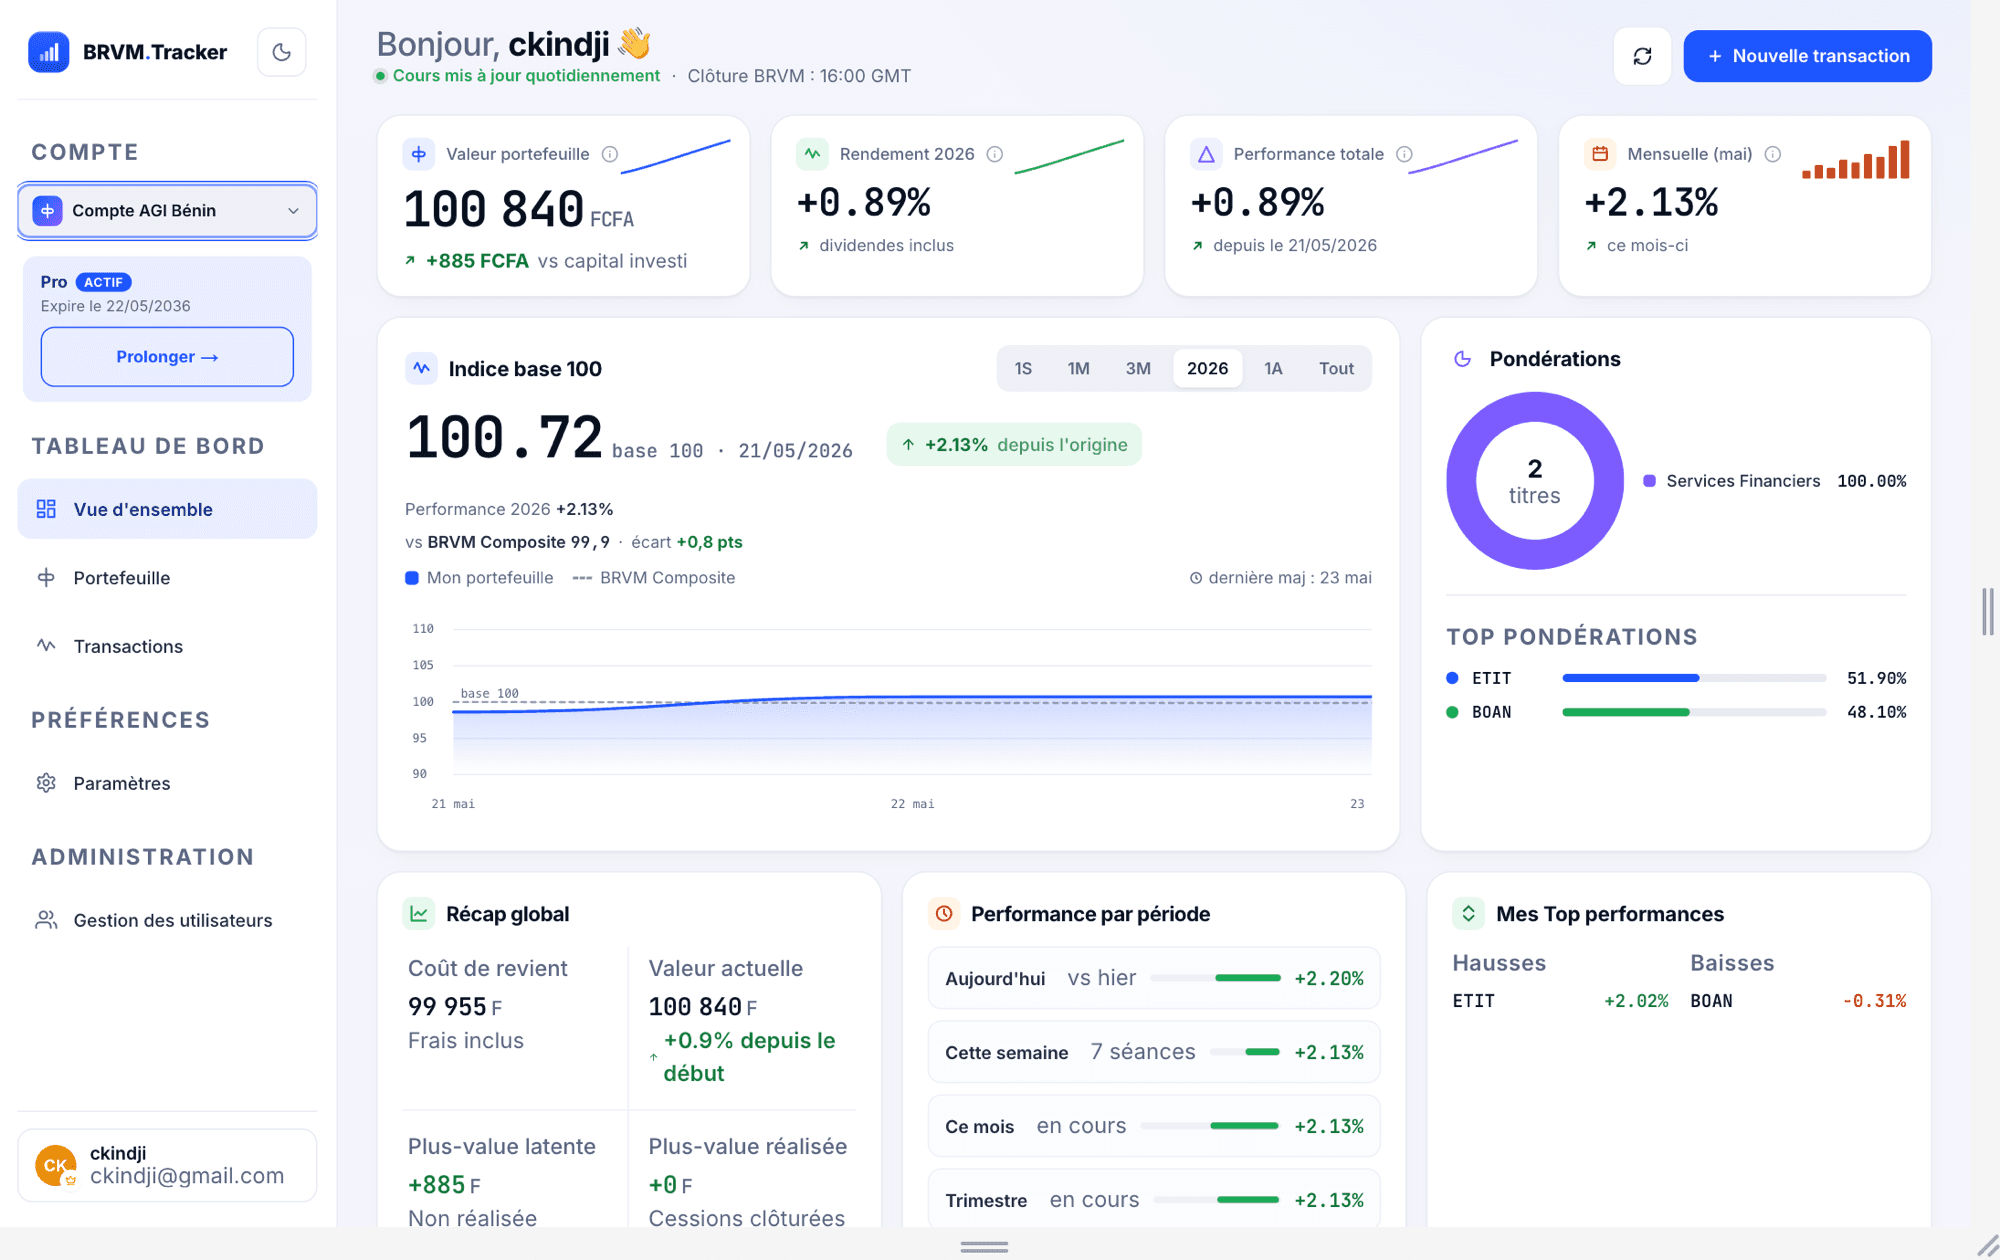Click the users icon beside Gestion des utilisateurs
The width and height of the screenshot is (2000, 1260).
click(46, 920)
